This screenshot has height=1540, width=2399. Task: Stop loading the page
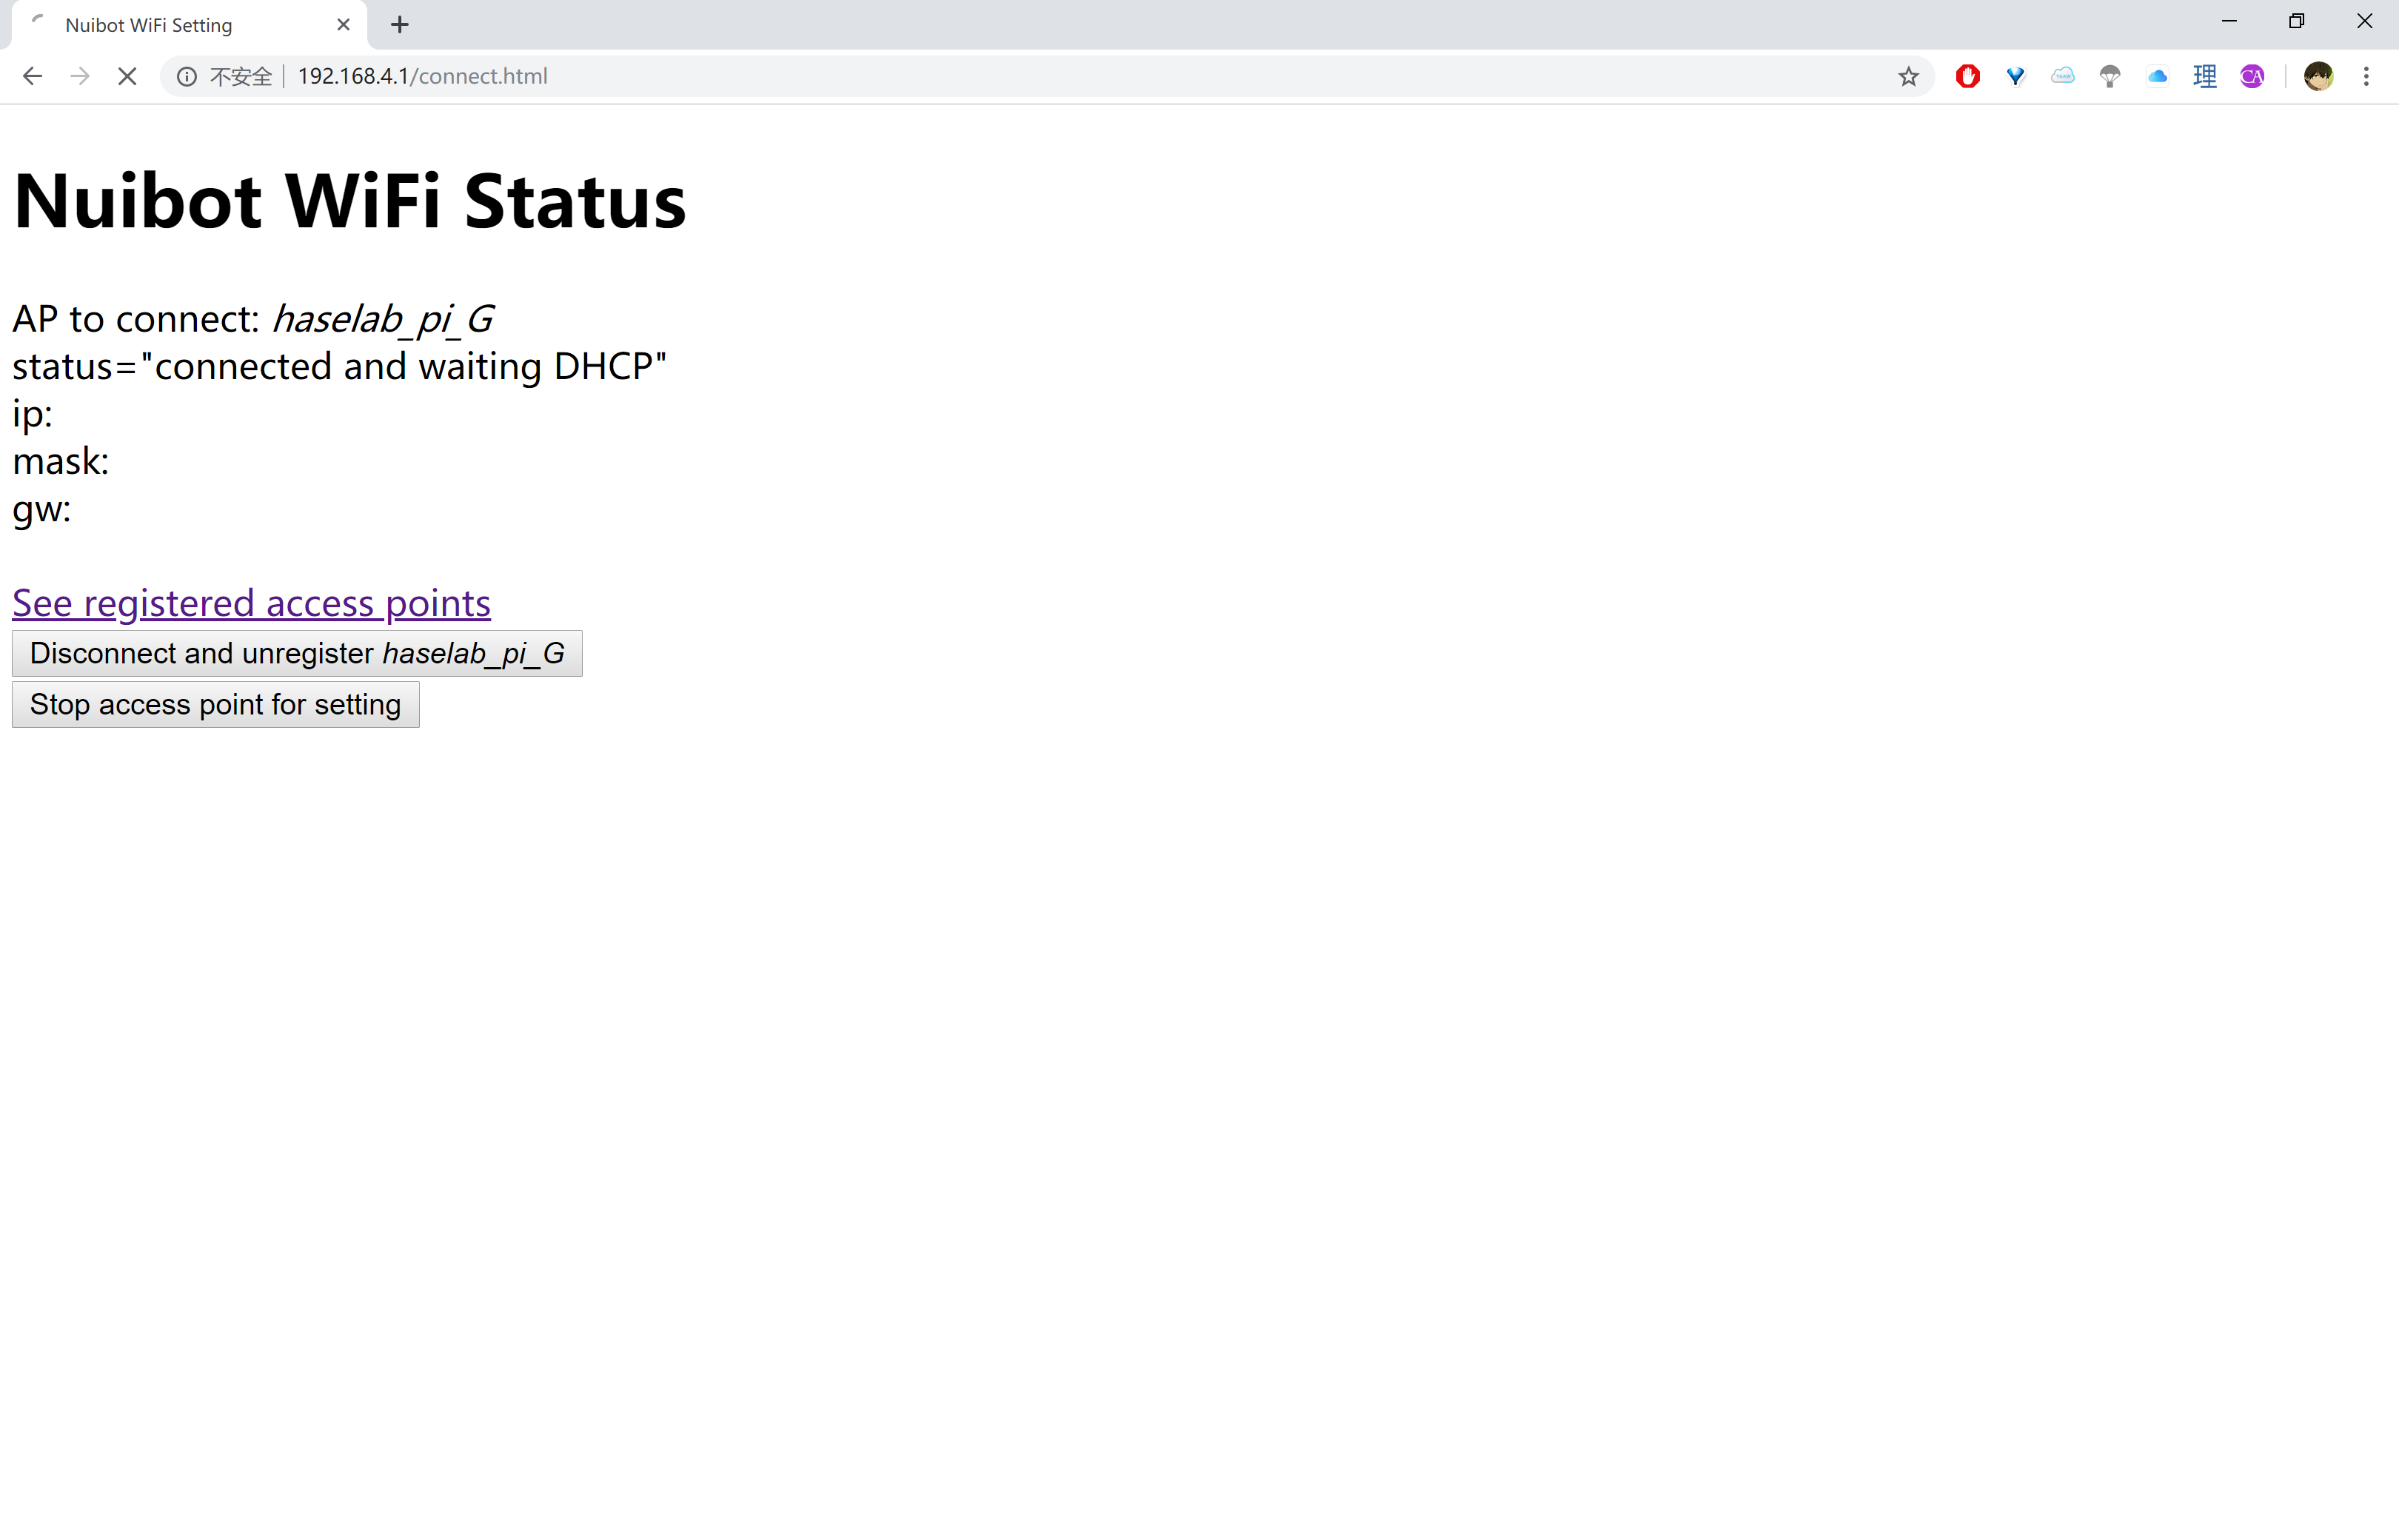coord(127,76)
